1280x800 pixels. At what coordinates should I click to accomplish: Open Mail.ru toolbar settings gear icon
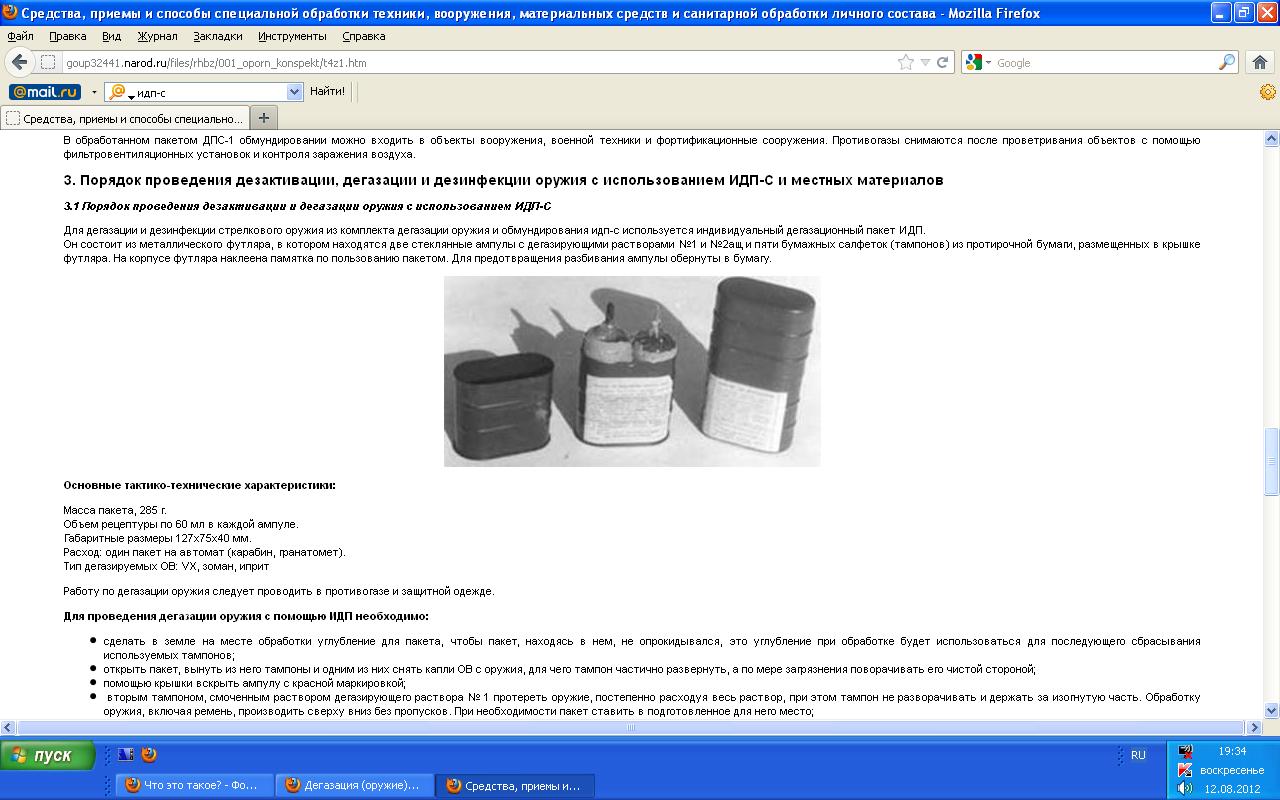tap(1267, 92)
